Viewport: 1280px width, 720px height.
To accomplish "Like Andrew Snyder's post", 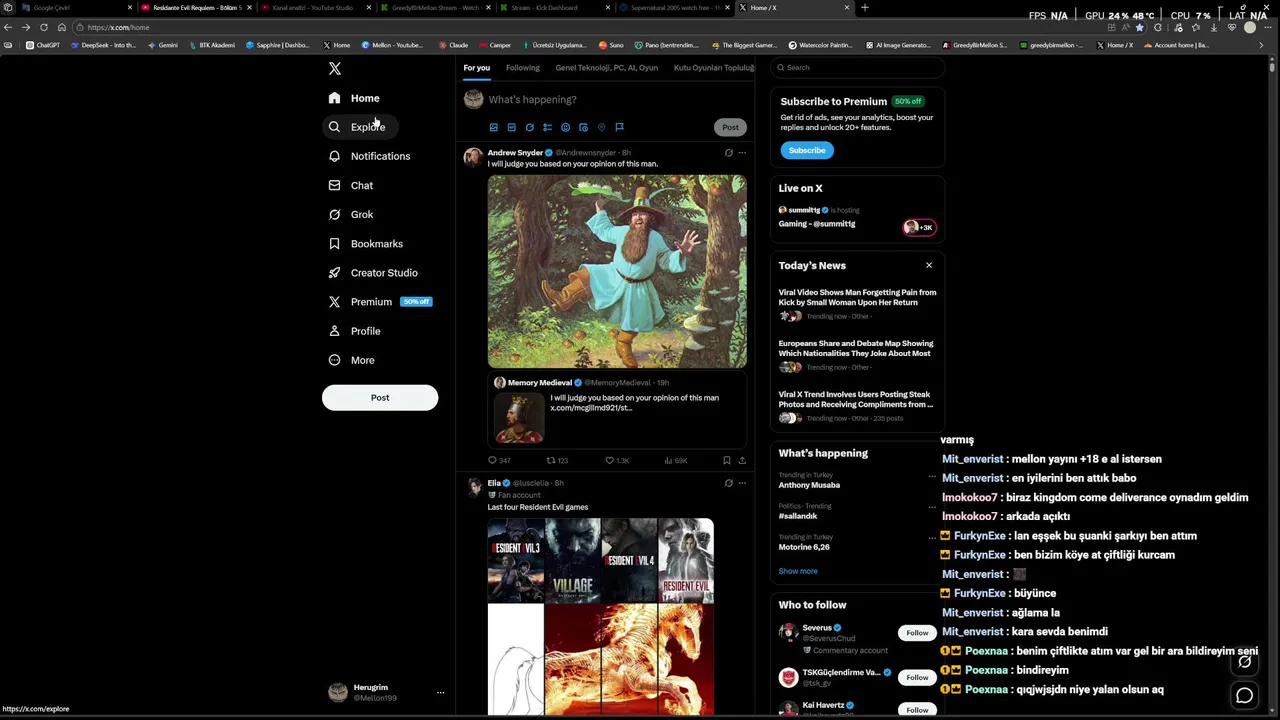I will tap(617, 460).
